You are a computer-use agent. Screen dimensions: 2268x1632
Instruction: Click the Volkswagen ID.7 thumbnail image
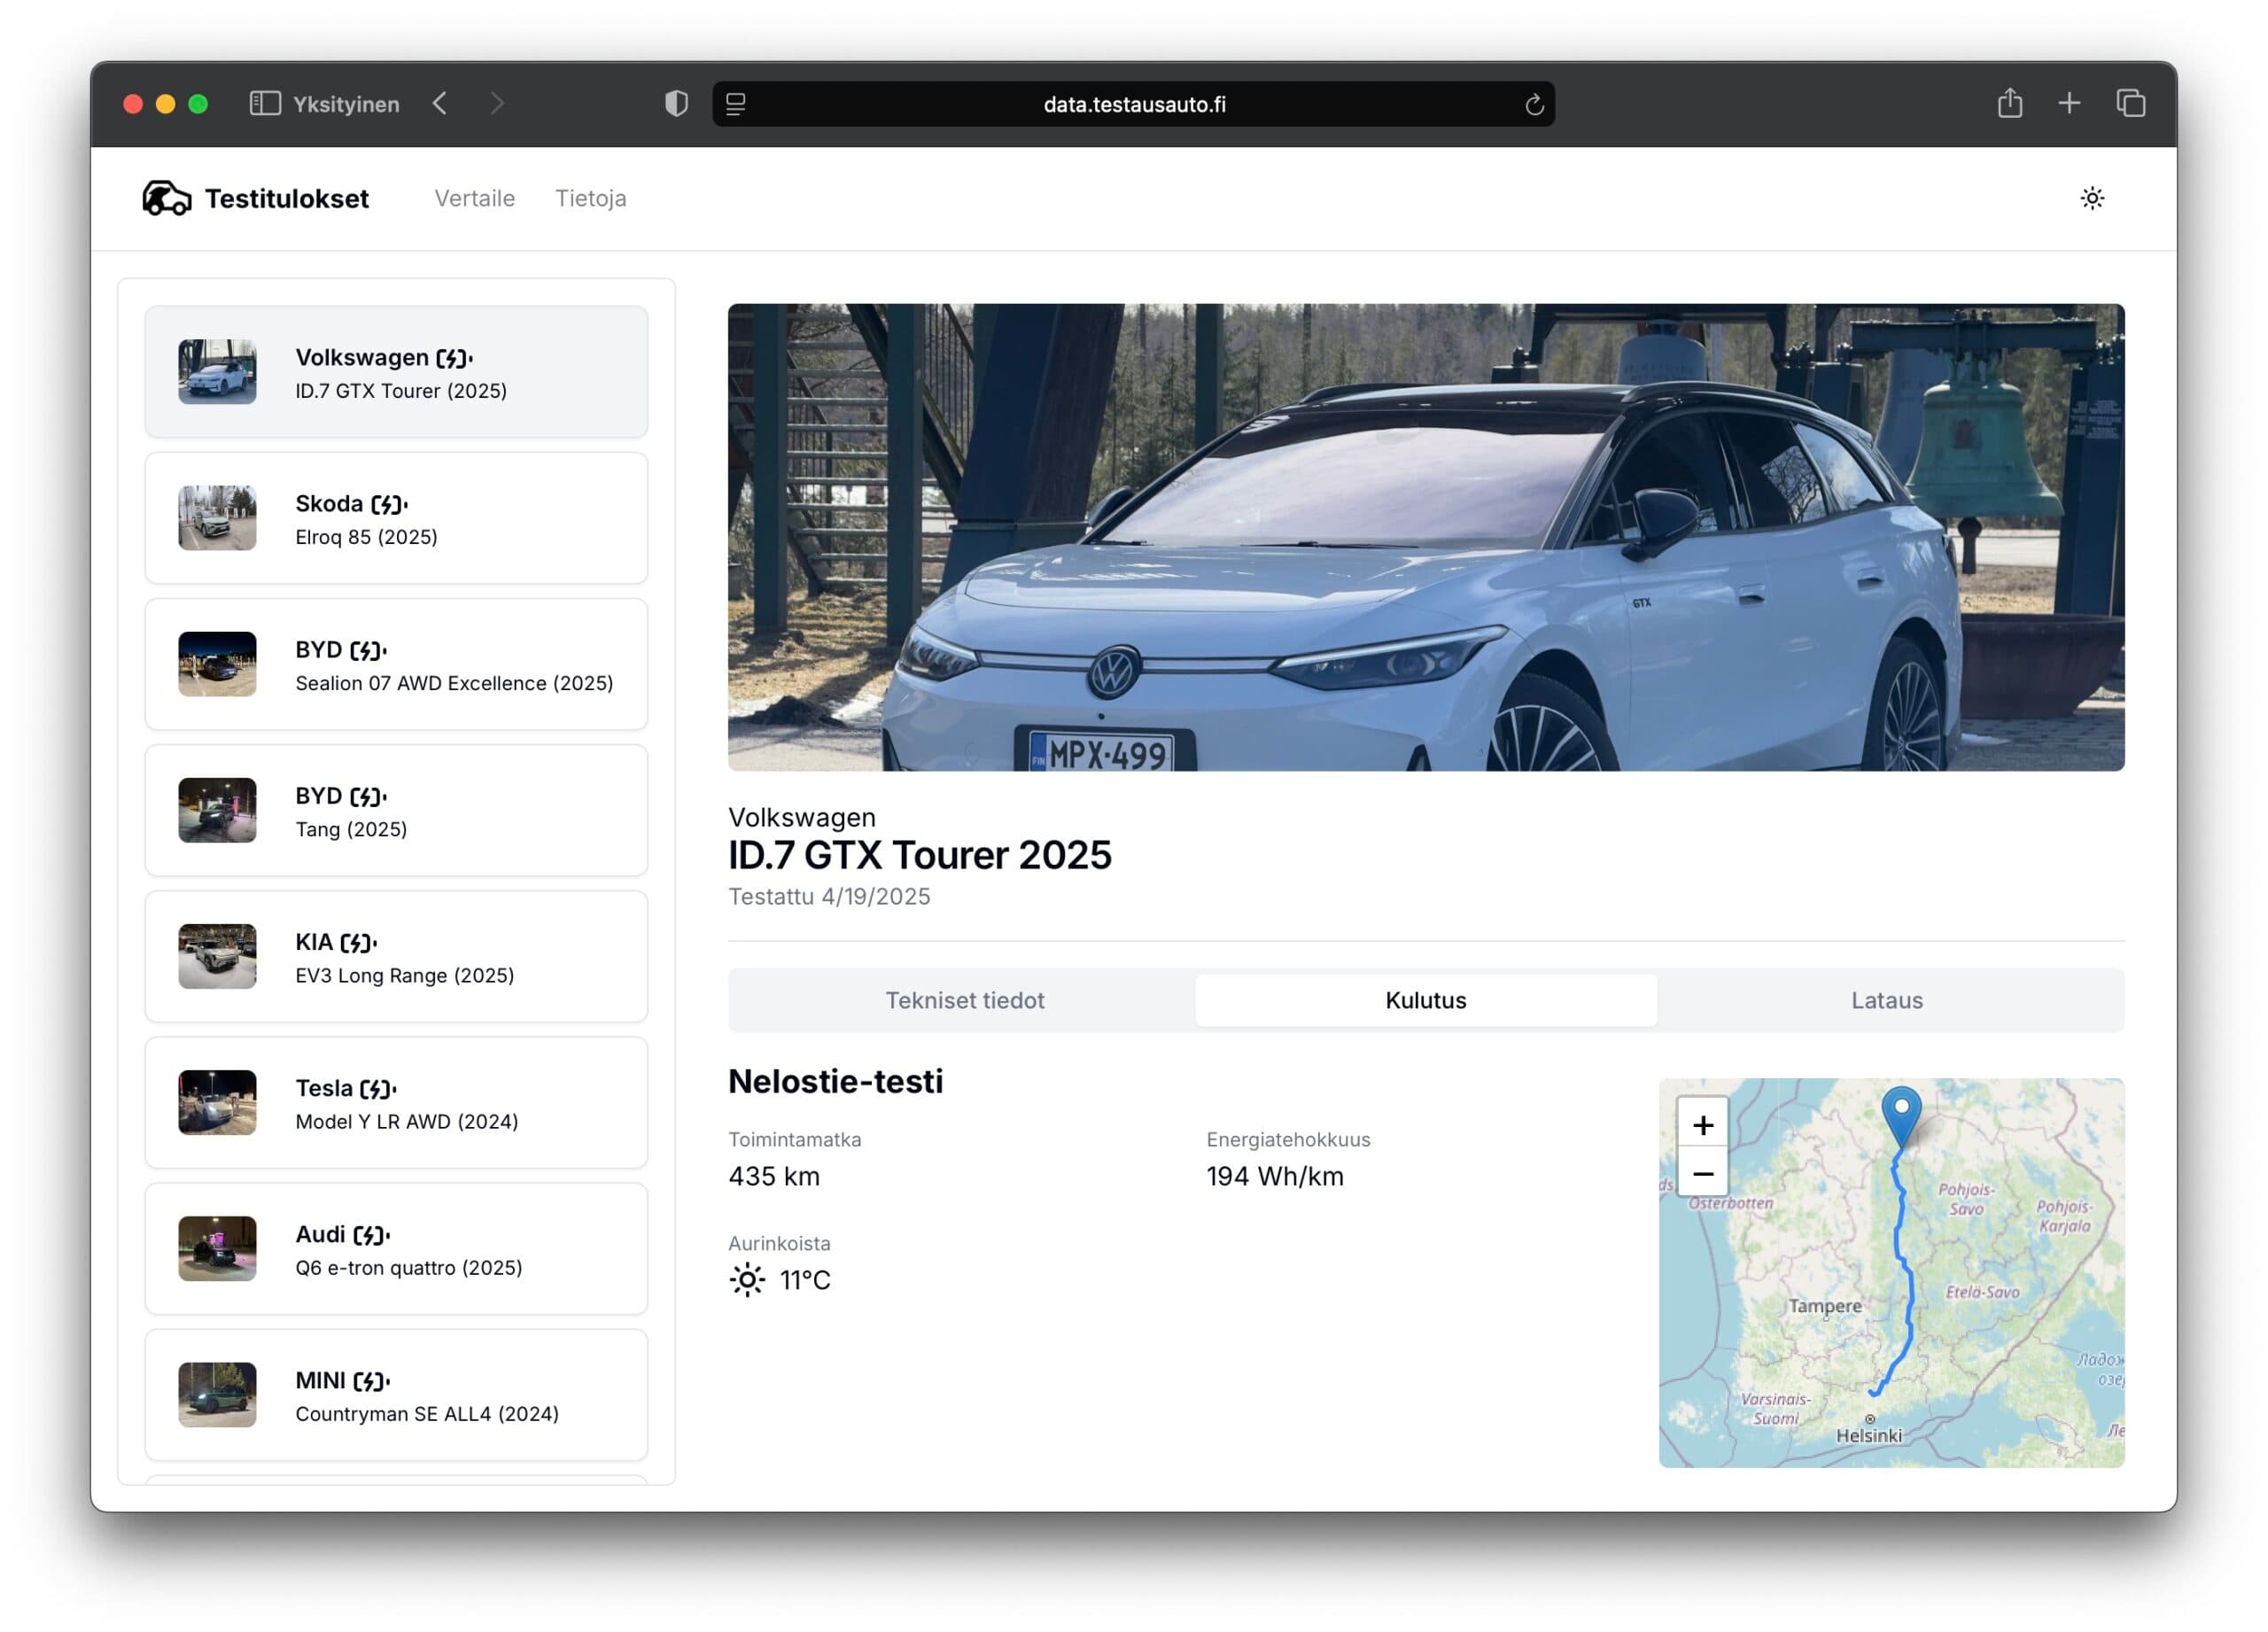tap(217, 372)
